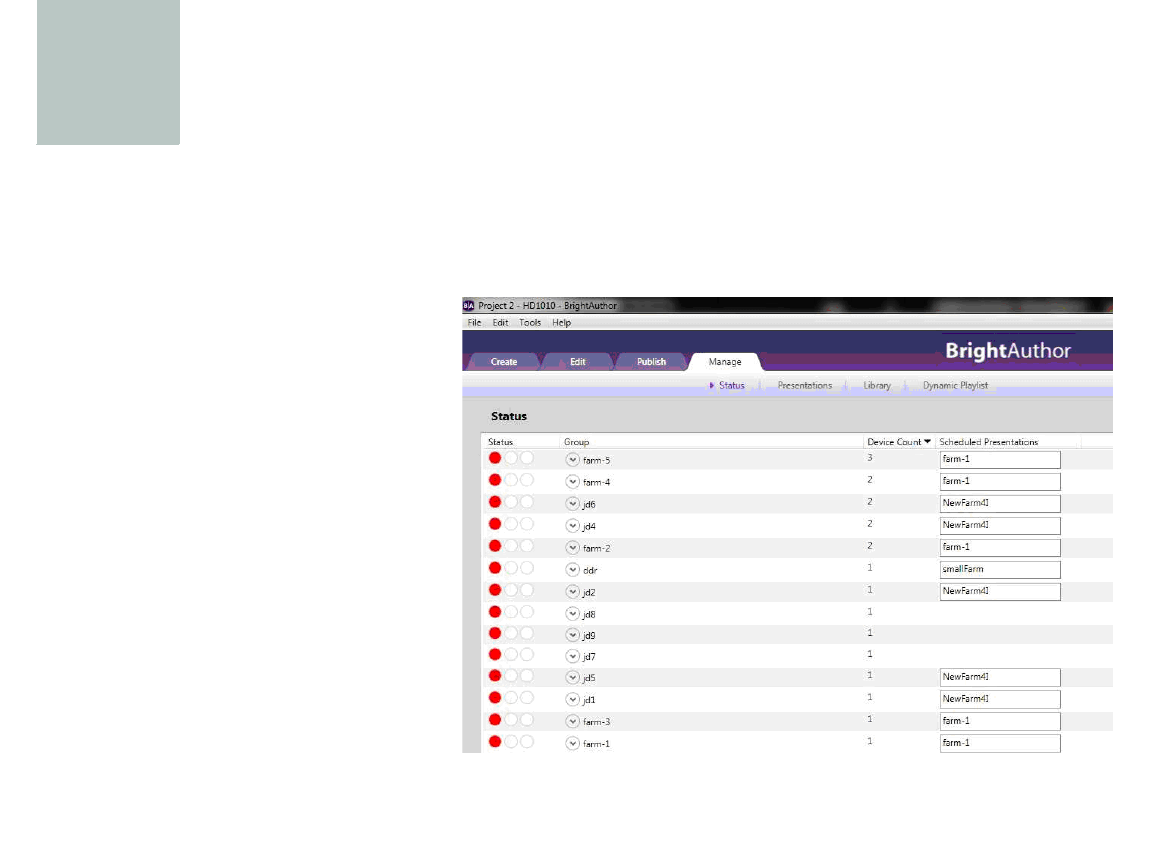Select the group name jd8
Viewport: 1173px width, 854px height.
tap(589, 615)
